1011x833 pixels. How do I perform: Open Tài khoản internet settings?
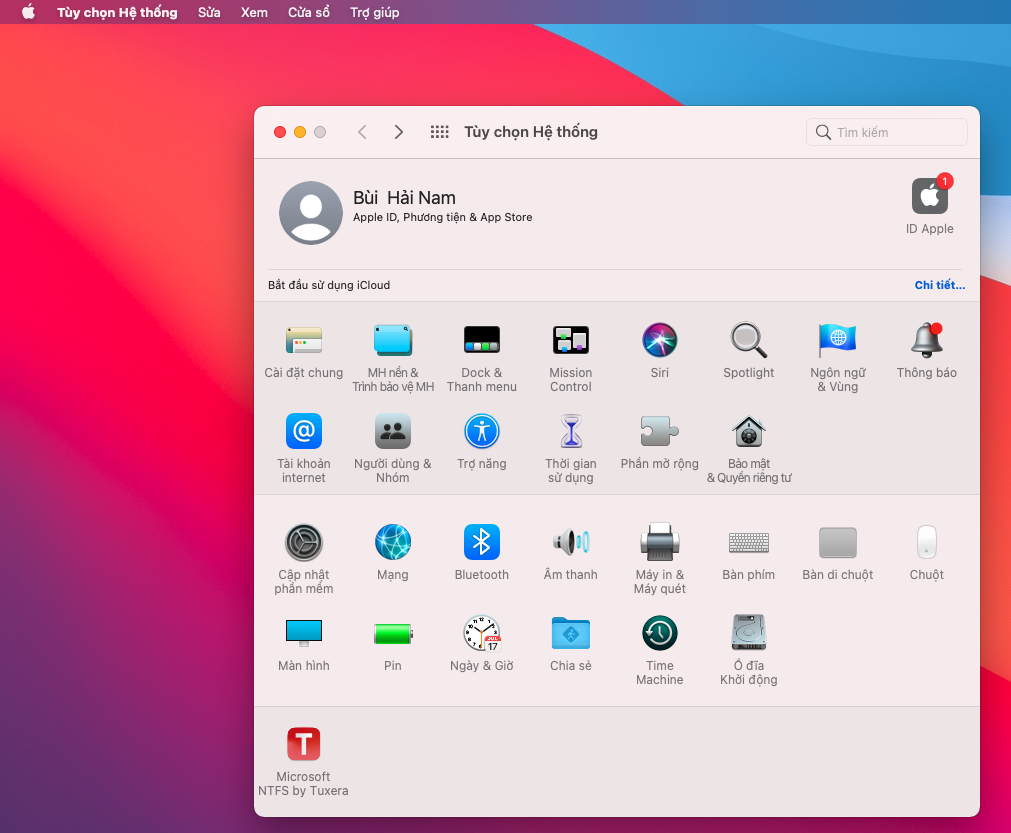click(x=304, y=431)
